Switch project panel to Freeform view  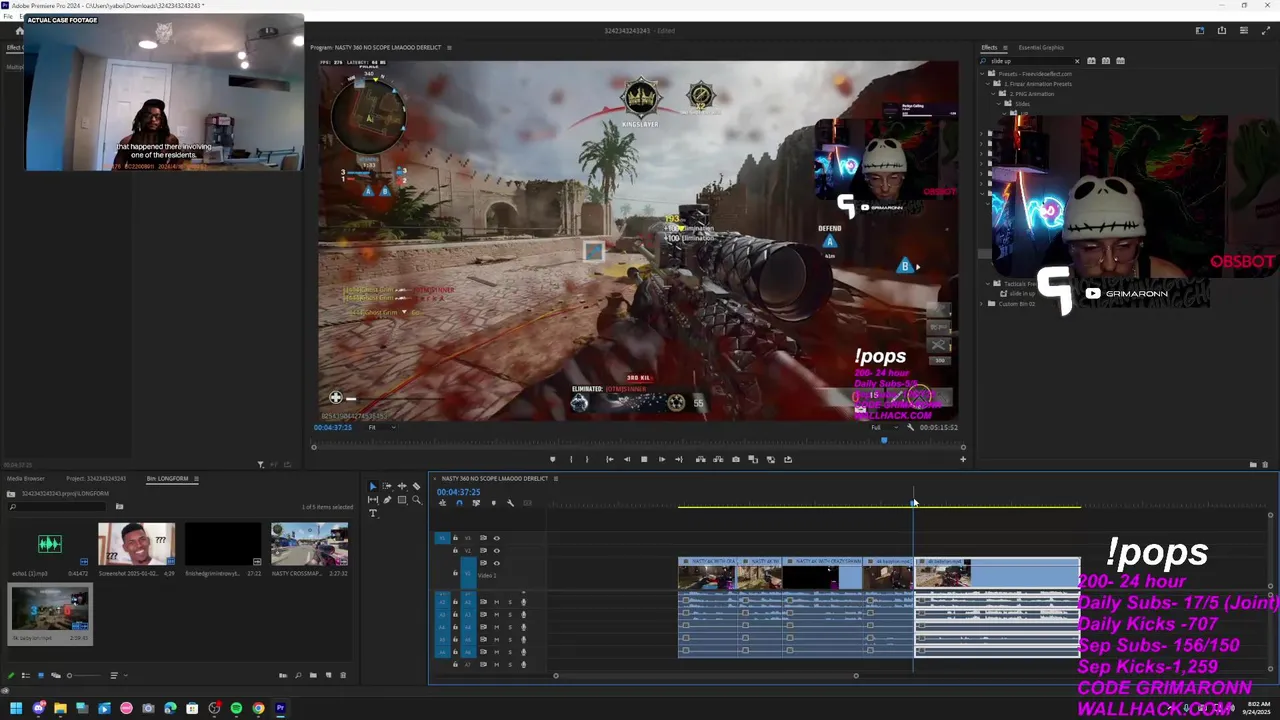point(56,675)
